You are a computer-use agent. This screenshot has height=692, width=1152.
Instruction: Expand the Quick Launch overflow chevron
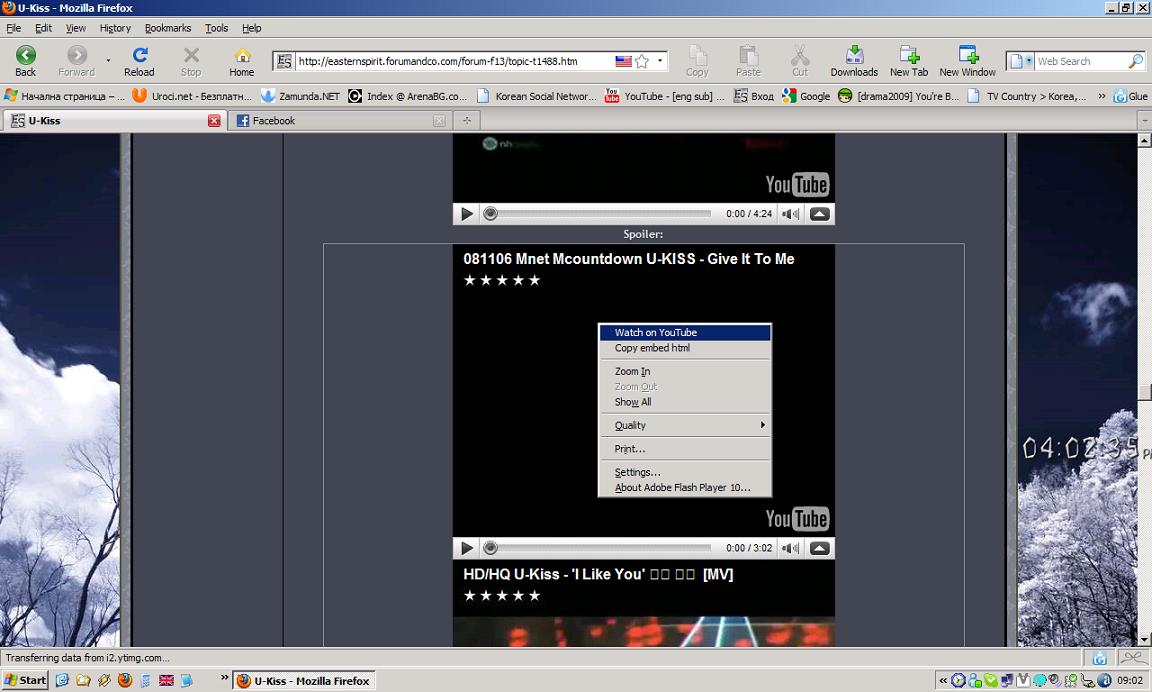(x=224, y=679)
